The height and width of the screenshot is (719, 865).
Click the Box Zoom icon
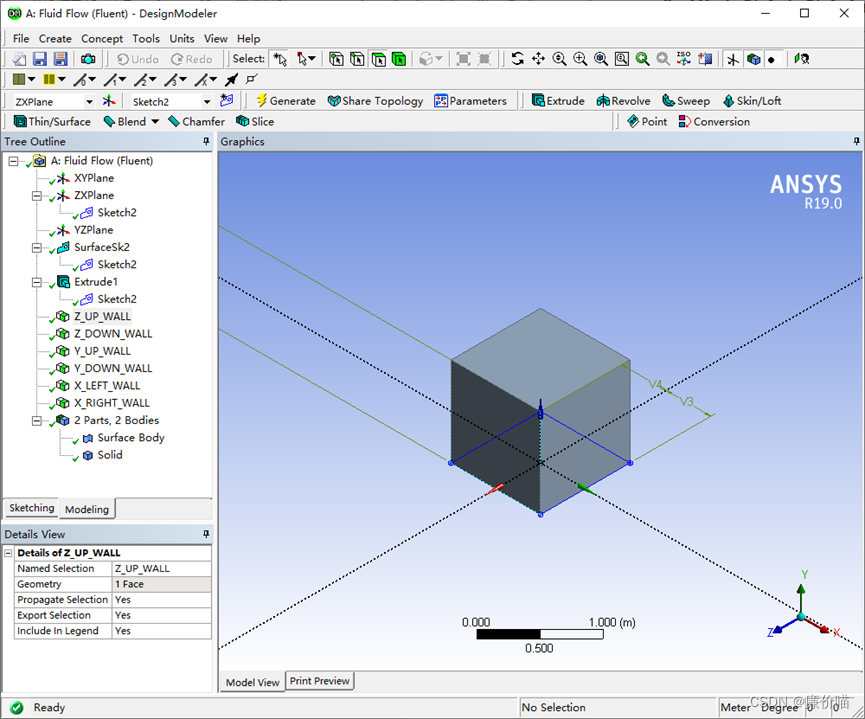[580, 59]
